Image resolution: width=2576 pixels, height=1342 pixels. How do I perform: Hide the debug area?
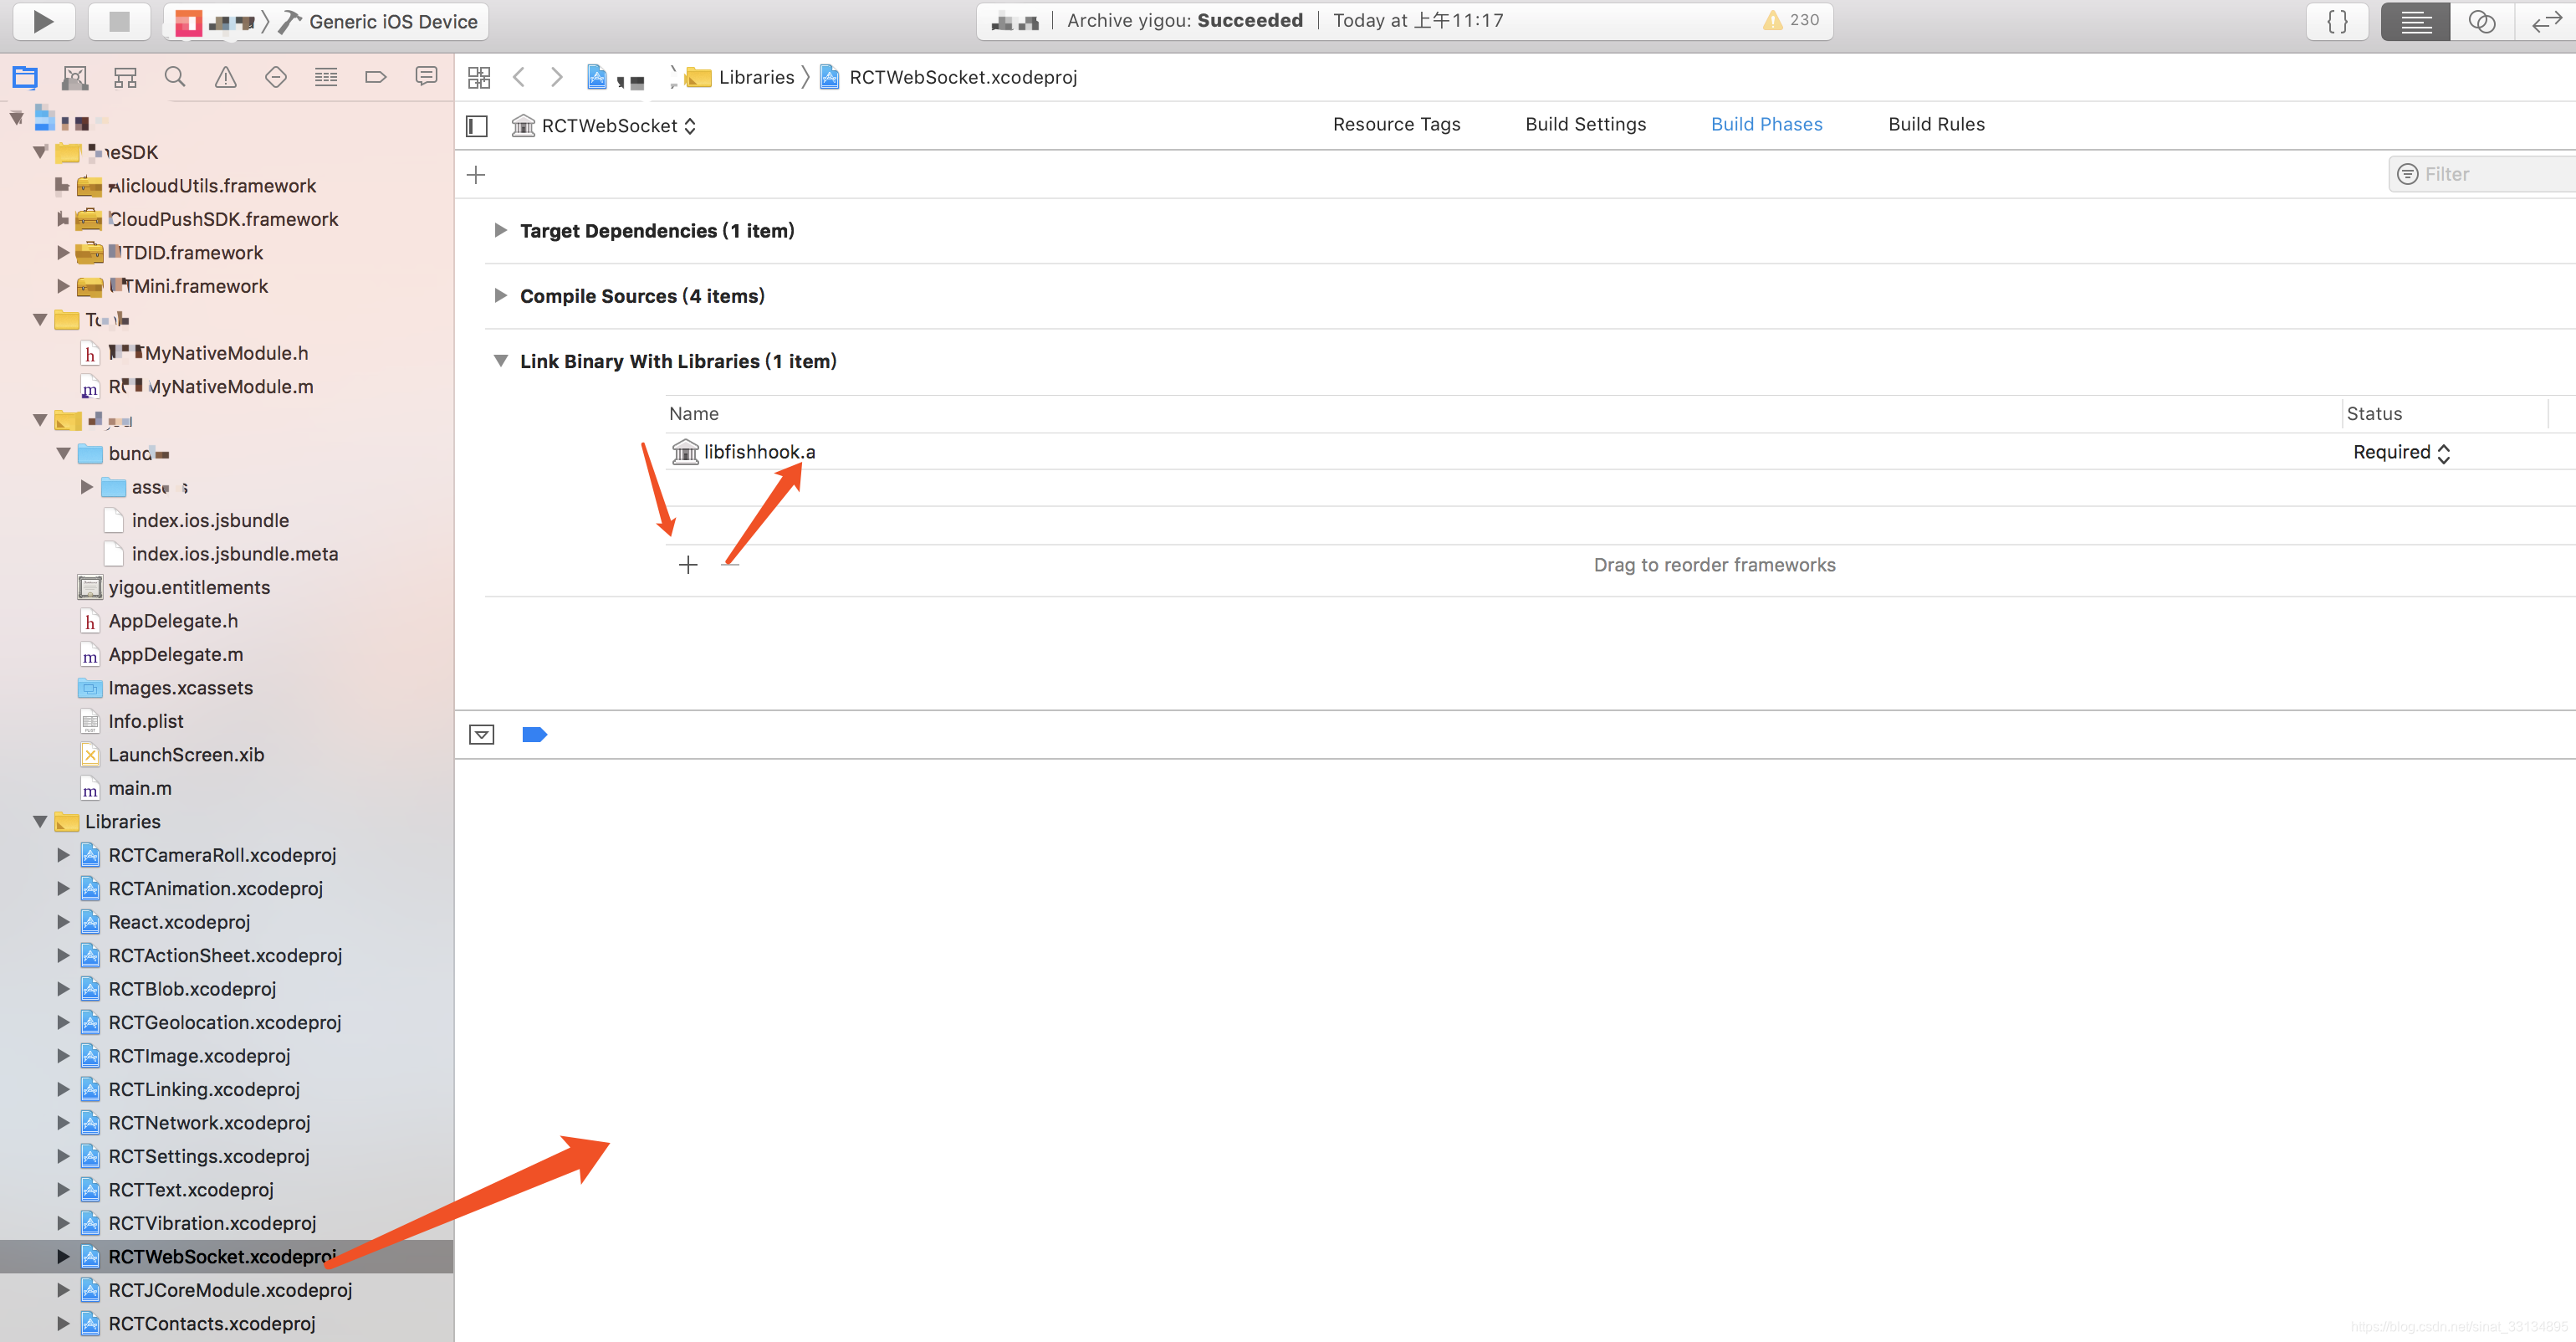482,735
